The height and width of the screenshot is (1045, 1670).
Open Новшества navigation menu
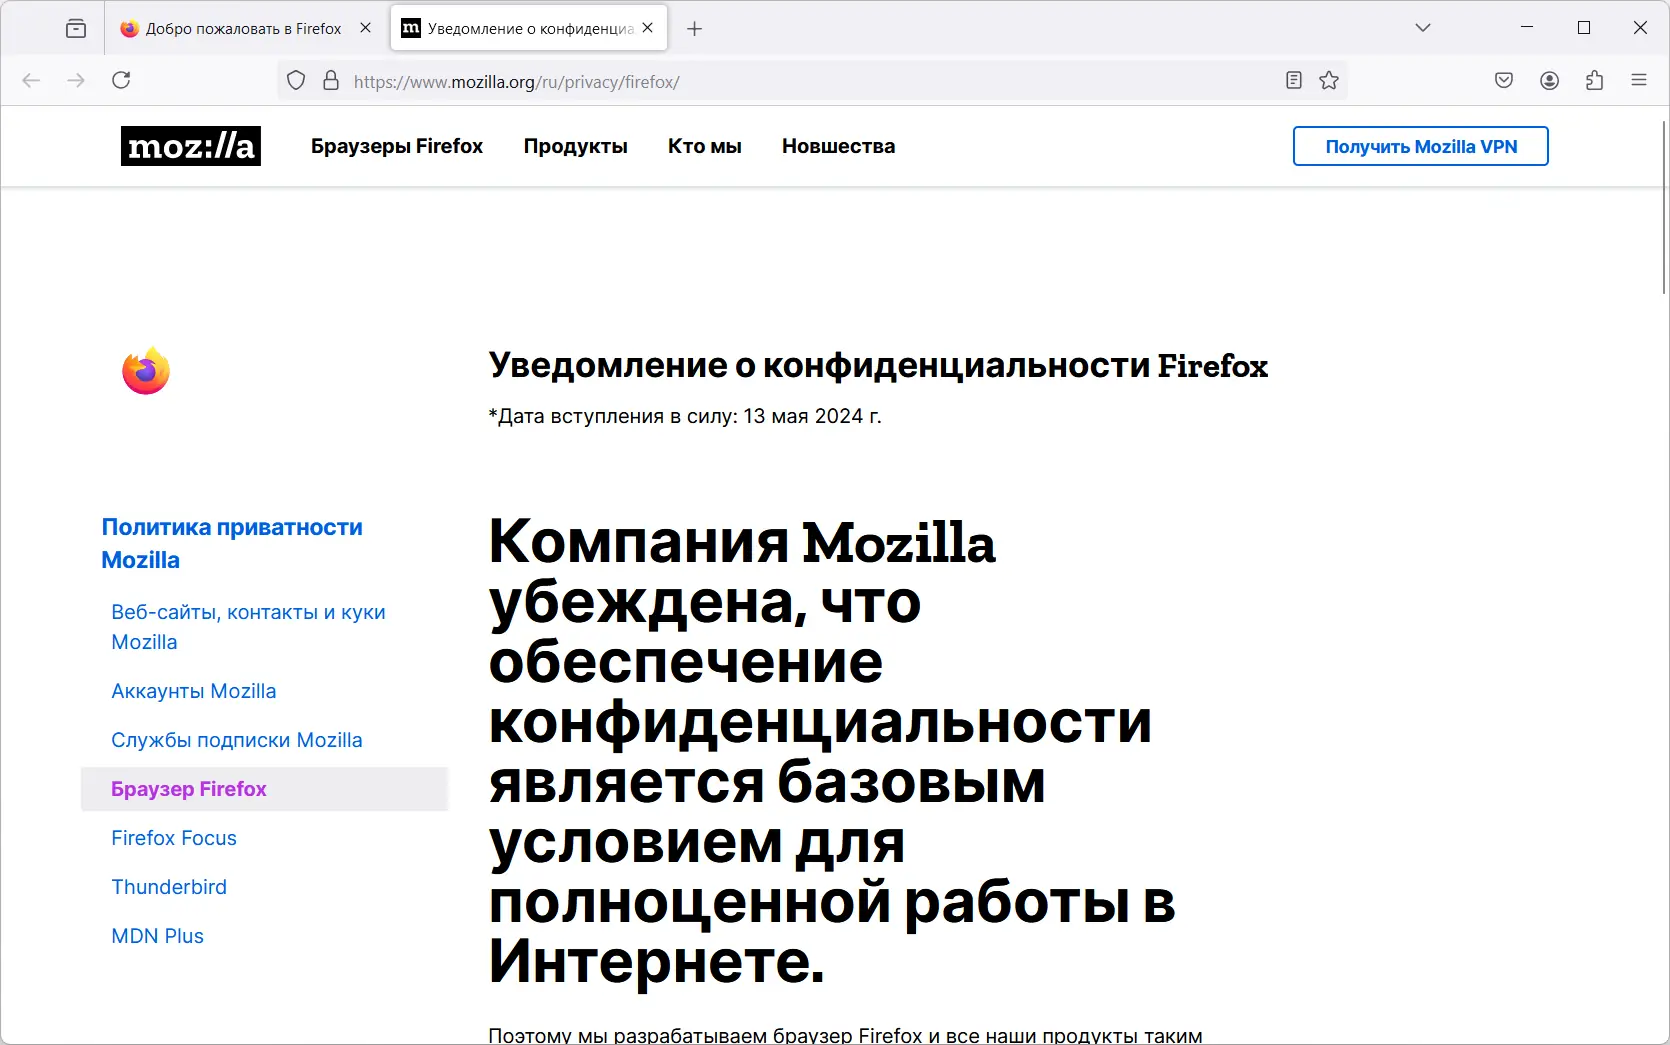pyautogui.click(x=839, y=146)
